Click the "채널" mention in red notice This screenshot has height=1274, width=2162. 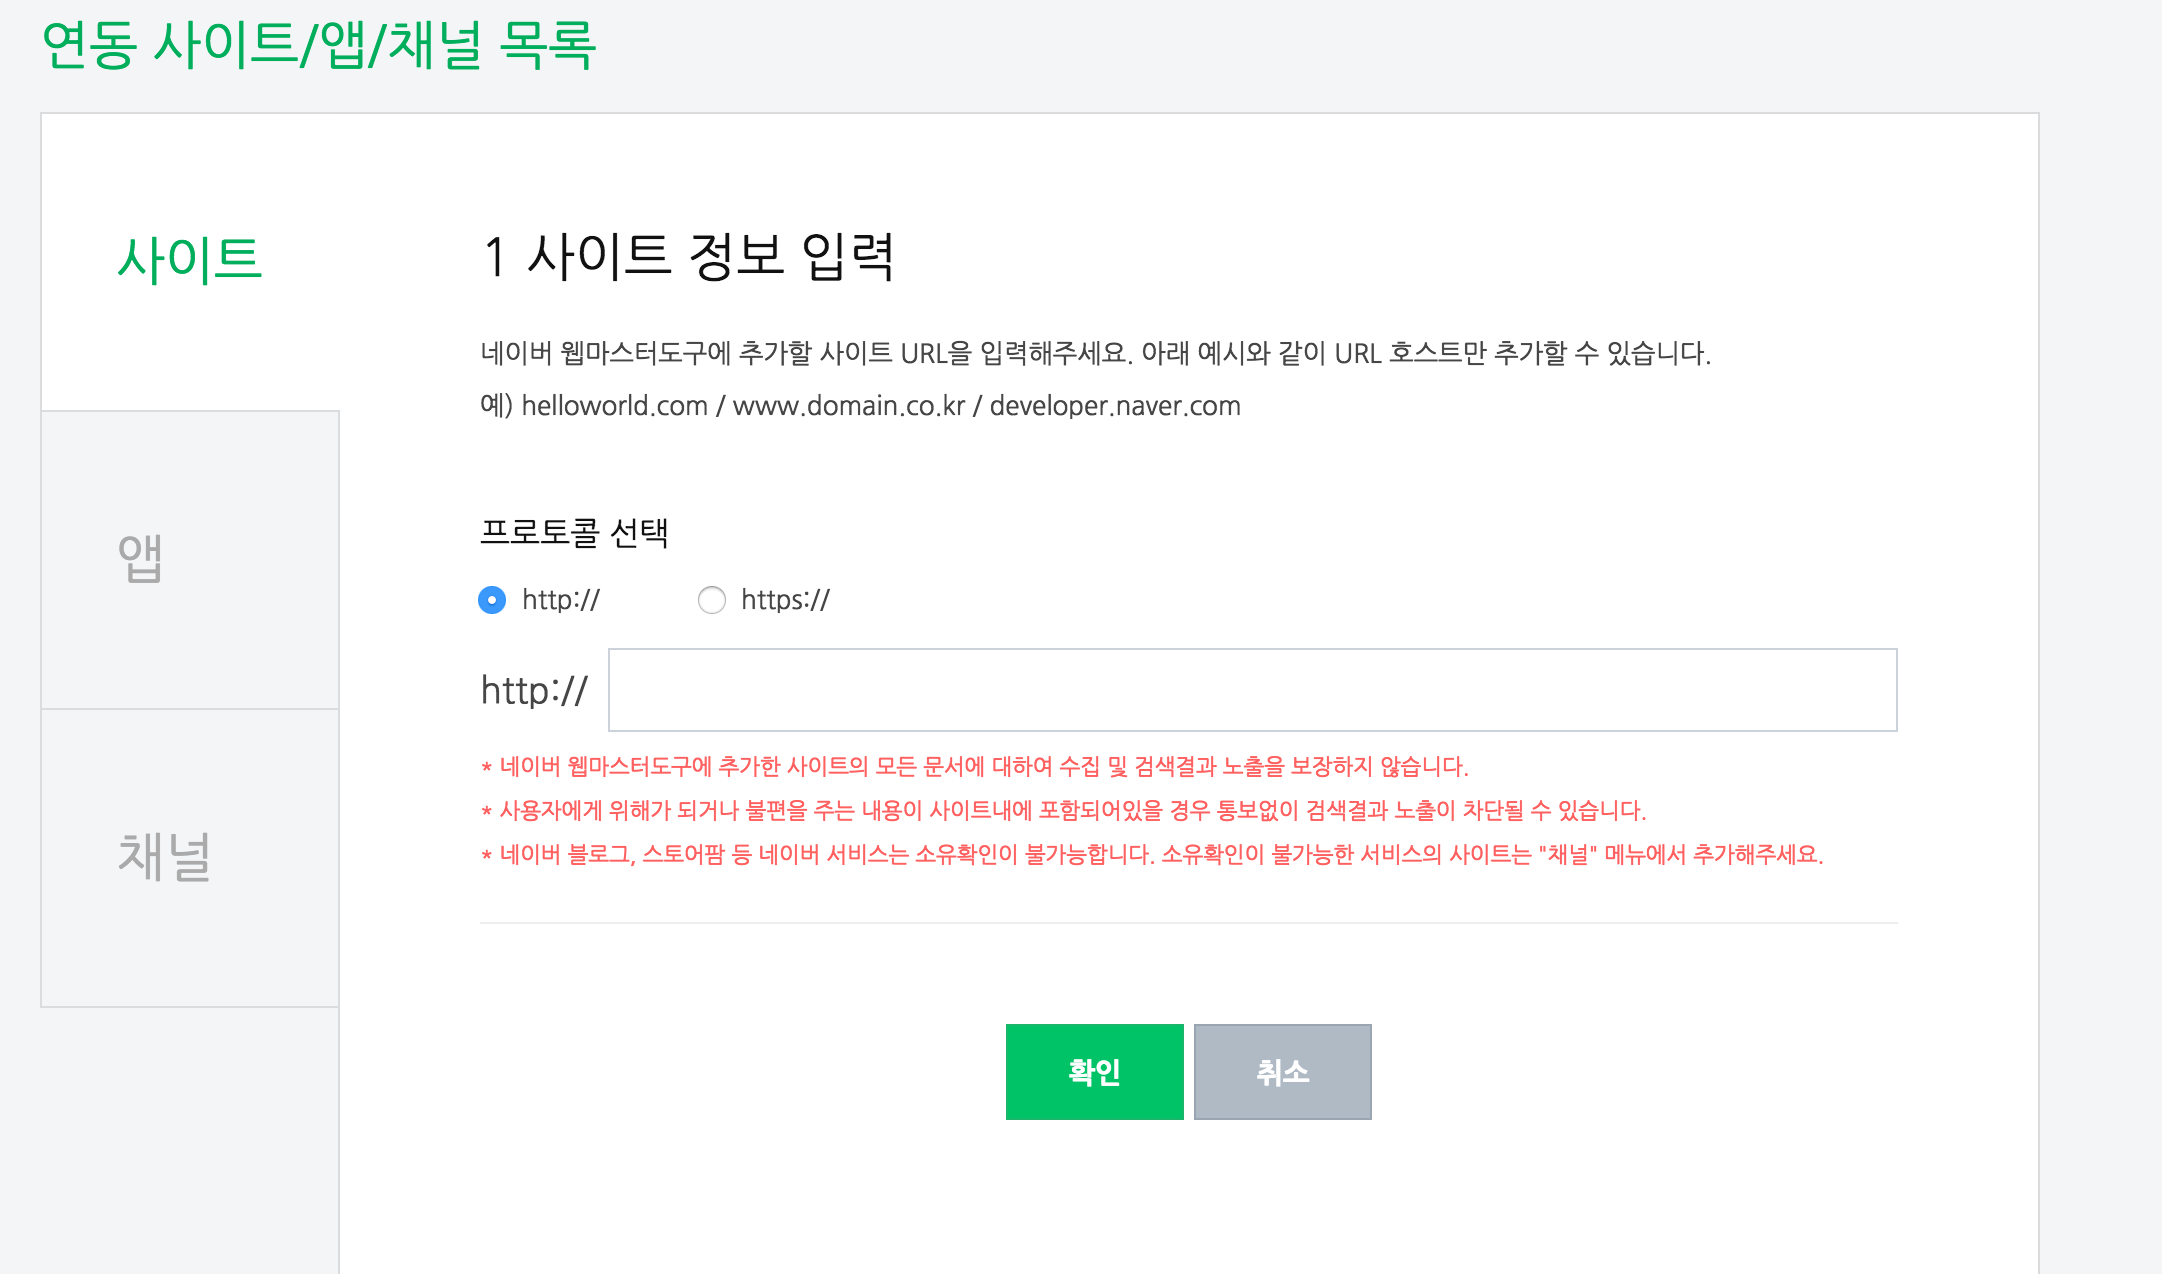pyautogui.click(x=1570, y=855)
